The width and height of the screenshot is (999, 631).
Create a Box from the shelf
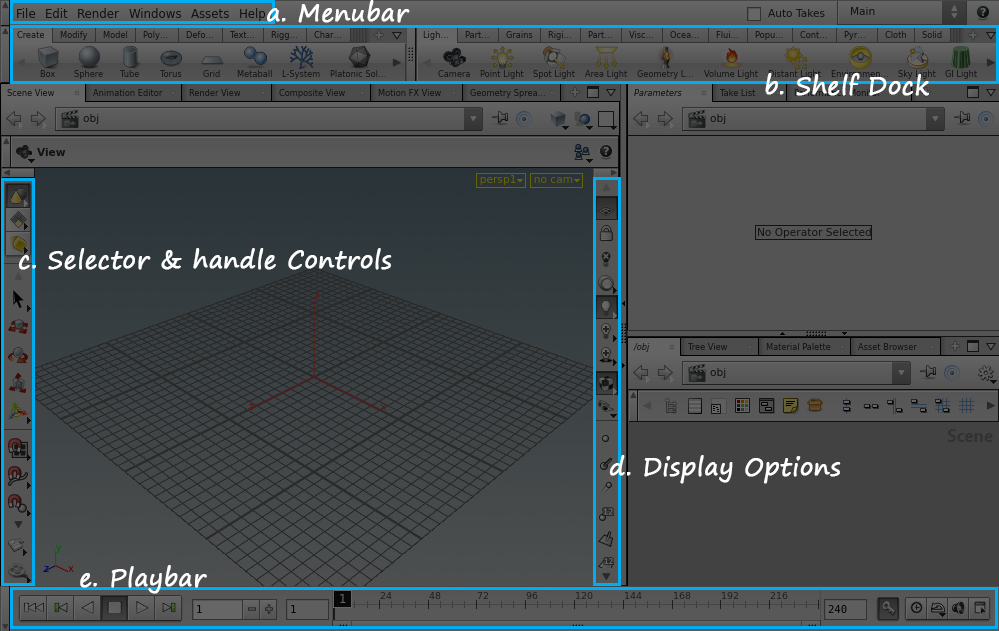tap(48, 62)
